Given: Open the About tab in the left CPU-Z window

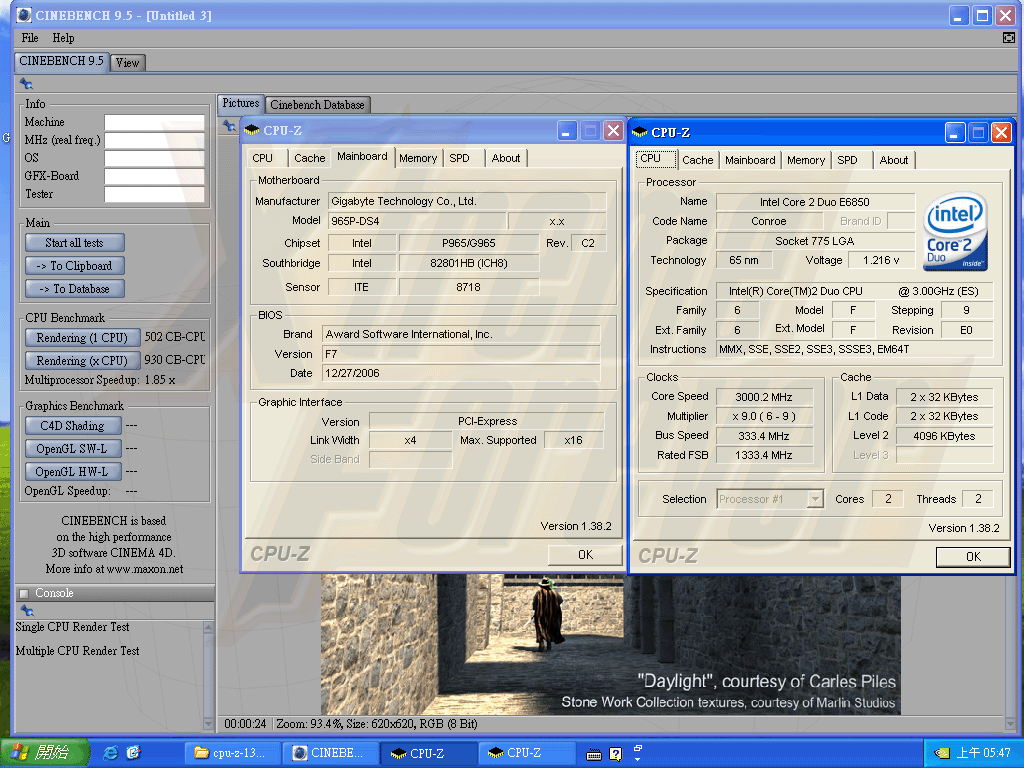Looking at the screenshot, I should click(x=506, y=158).
